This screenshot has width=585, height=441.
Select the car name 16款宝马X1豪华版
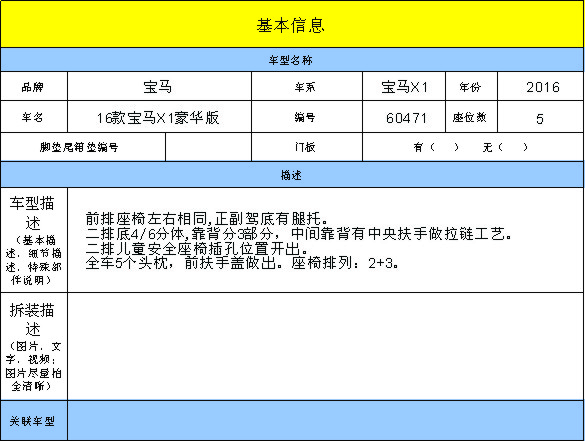pyautogui.click(x=159, y=117)
